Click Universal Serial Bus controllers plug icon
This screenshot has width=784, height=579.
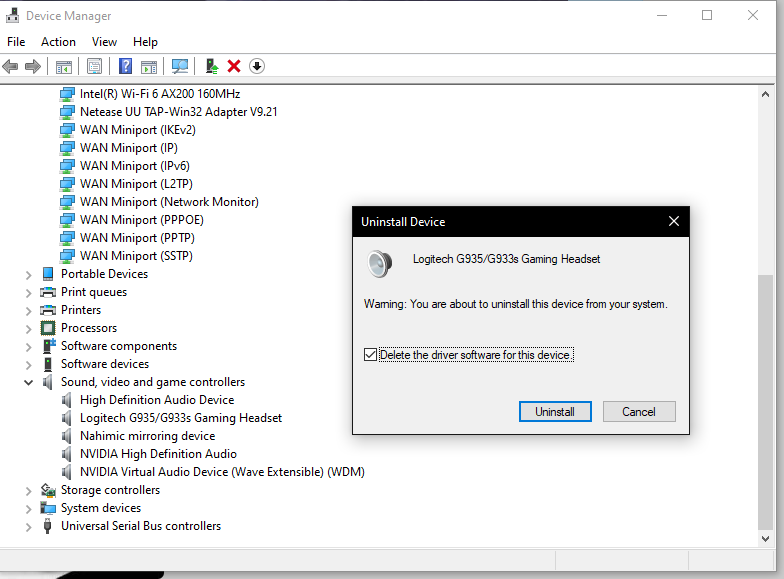(48, 526)
